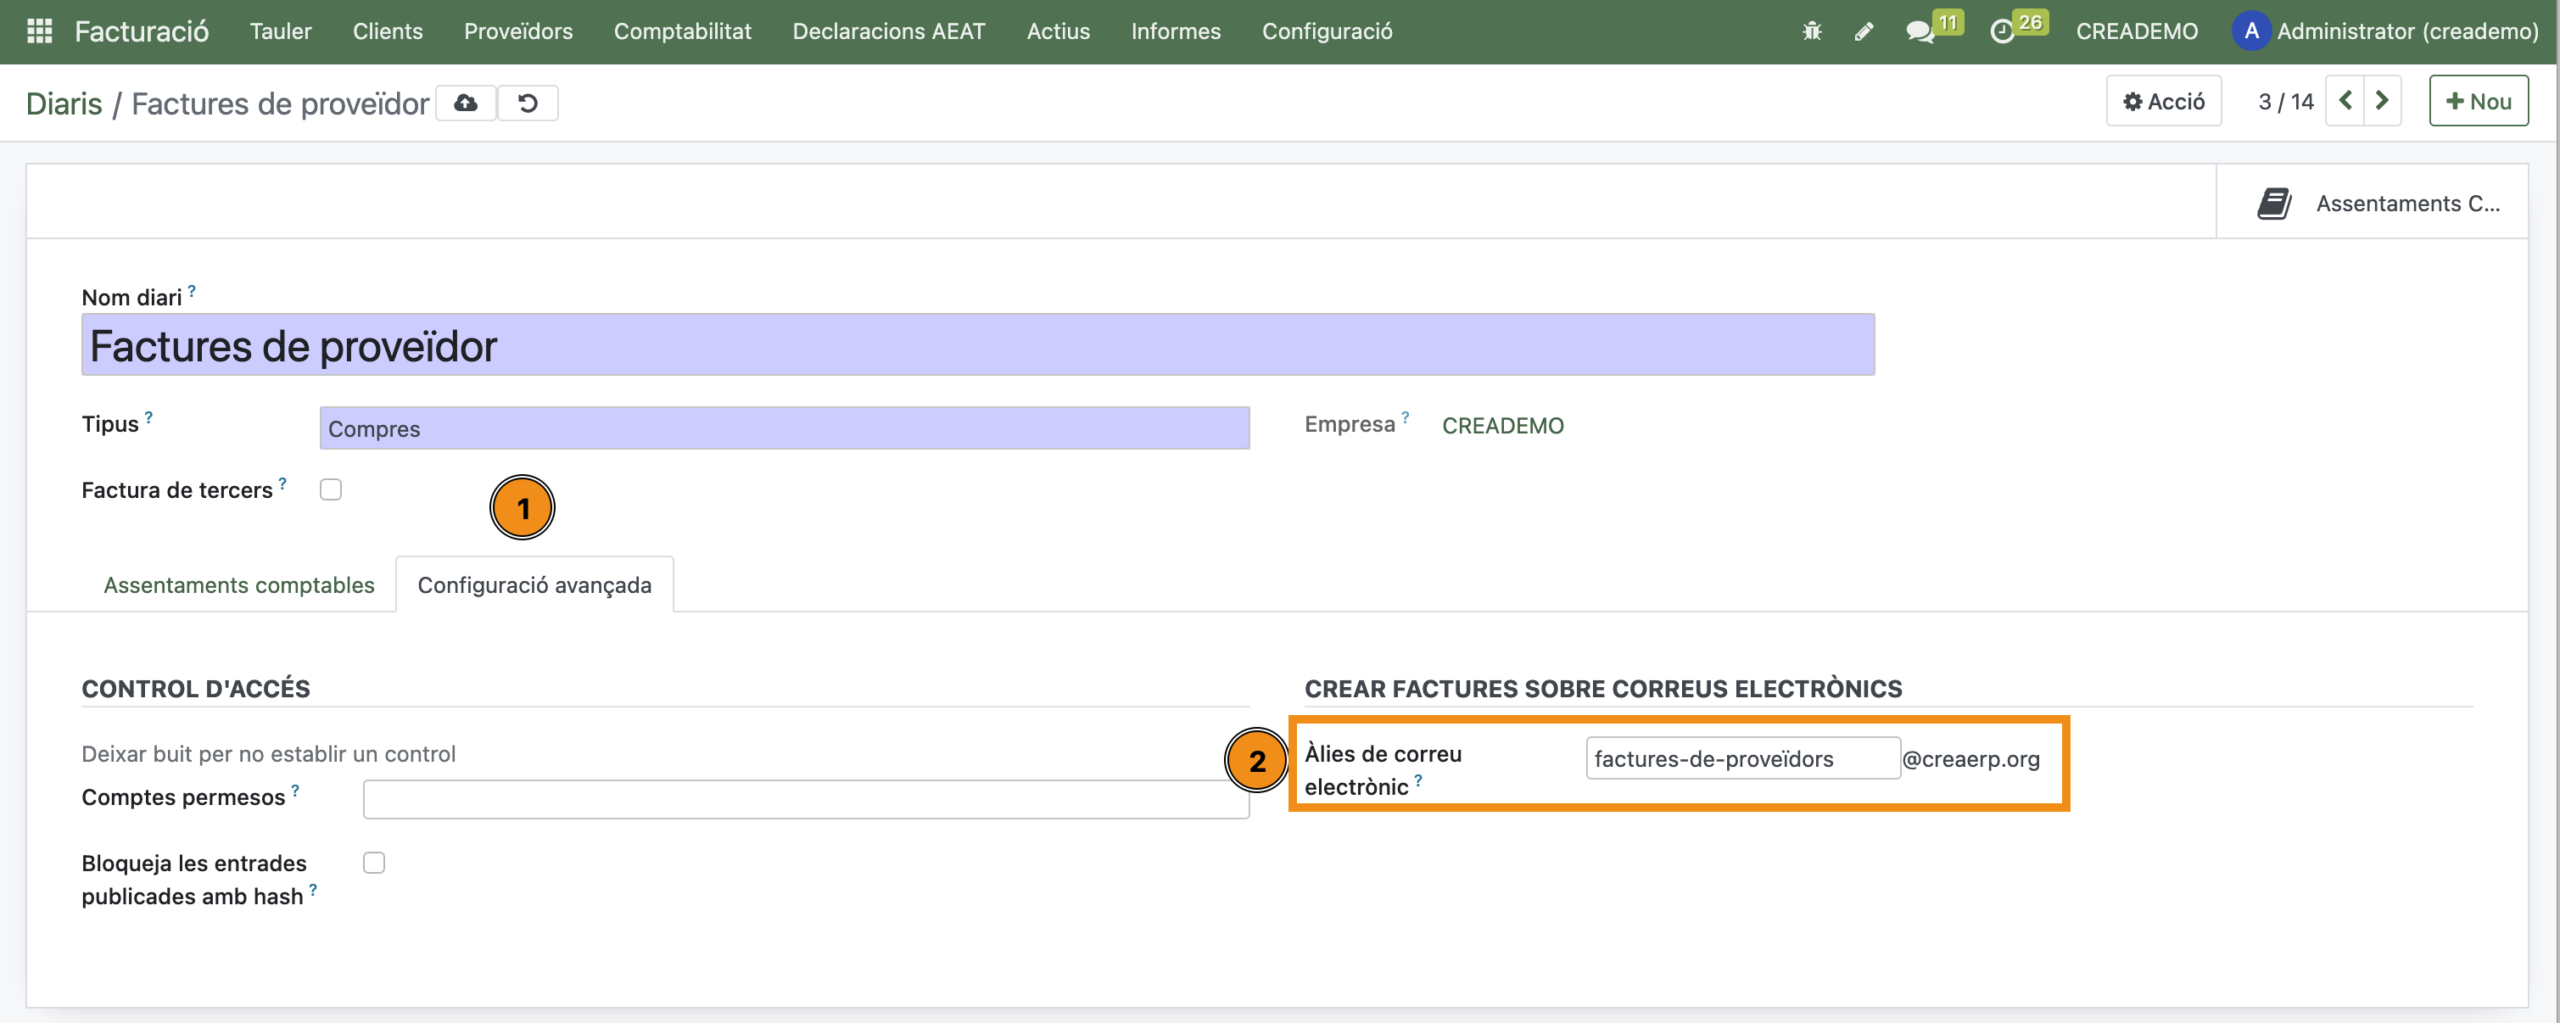This screenshot has width=2560, height=1023.
Task: Open the Tipus dropdown showing Compres
Action: [784, 428]
